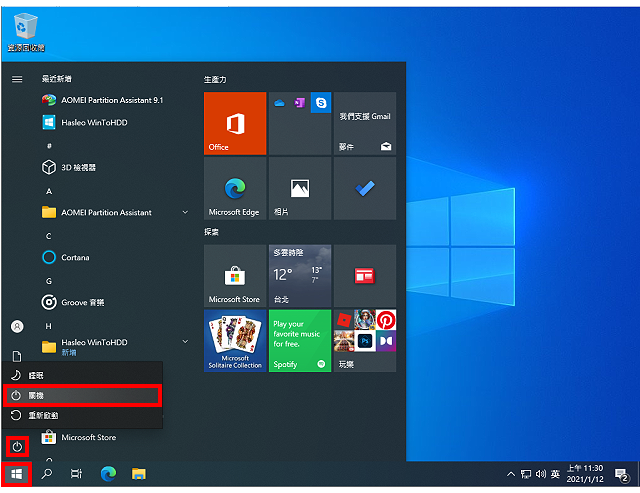Click the letter G section header
The width and height of the screenshot is (640, 493).
49,281
